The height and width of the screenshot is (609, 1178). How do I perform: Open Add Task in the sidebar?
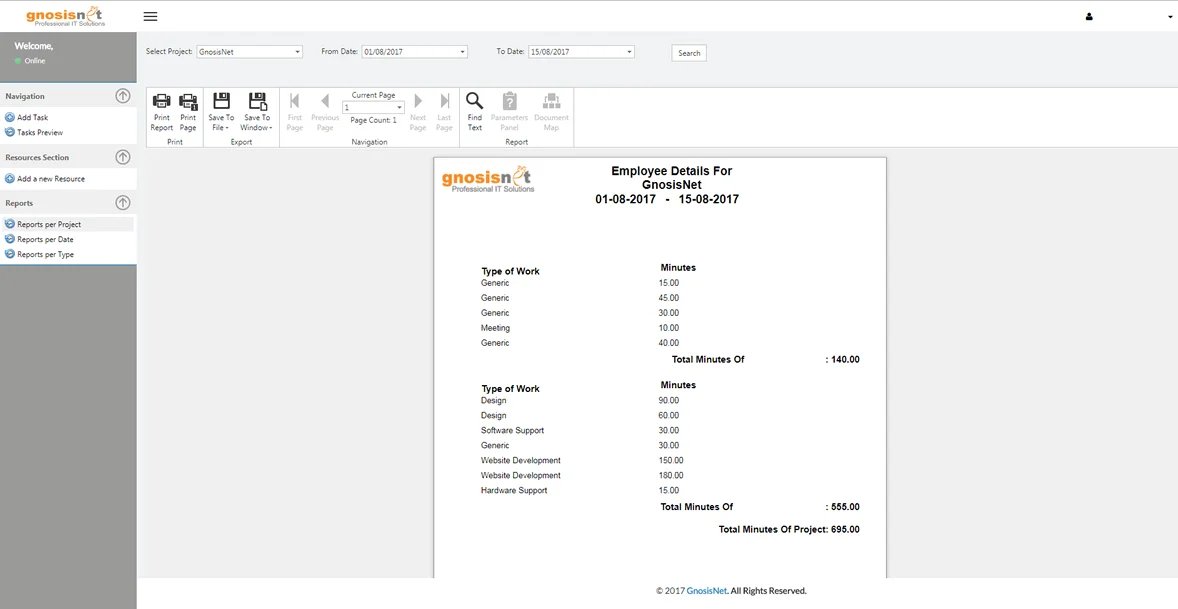pyautogui.click(x=32, y=117)
